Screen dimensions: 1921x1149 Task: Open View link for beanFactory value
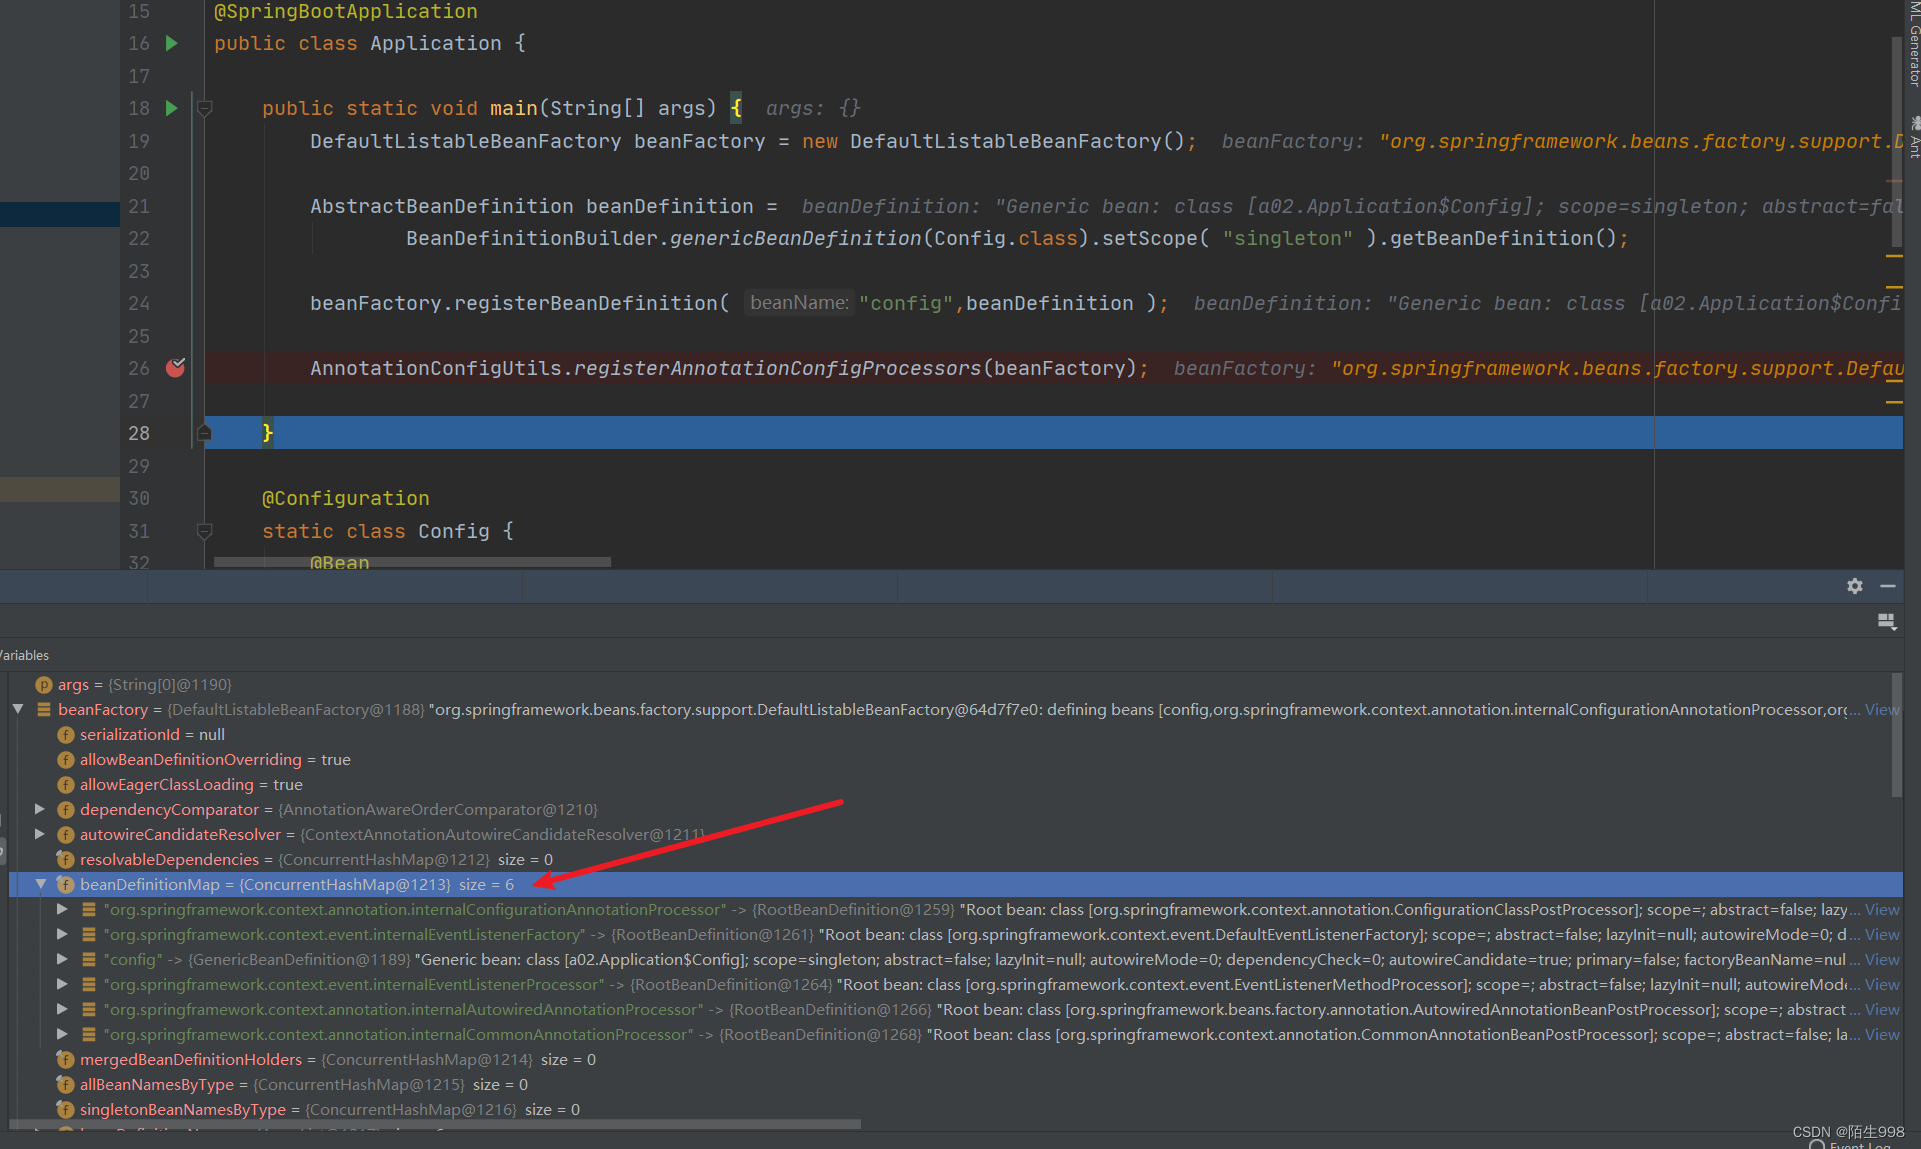click(x=1881, y=709)
